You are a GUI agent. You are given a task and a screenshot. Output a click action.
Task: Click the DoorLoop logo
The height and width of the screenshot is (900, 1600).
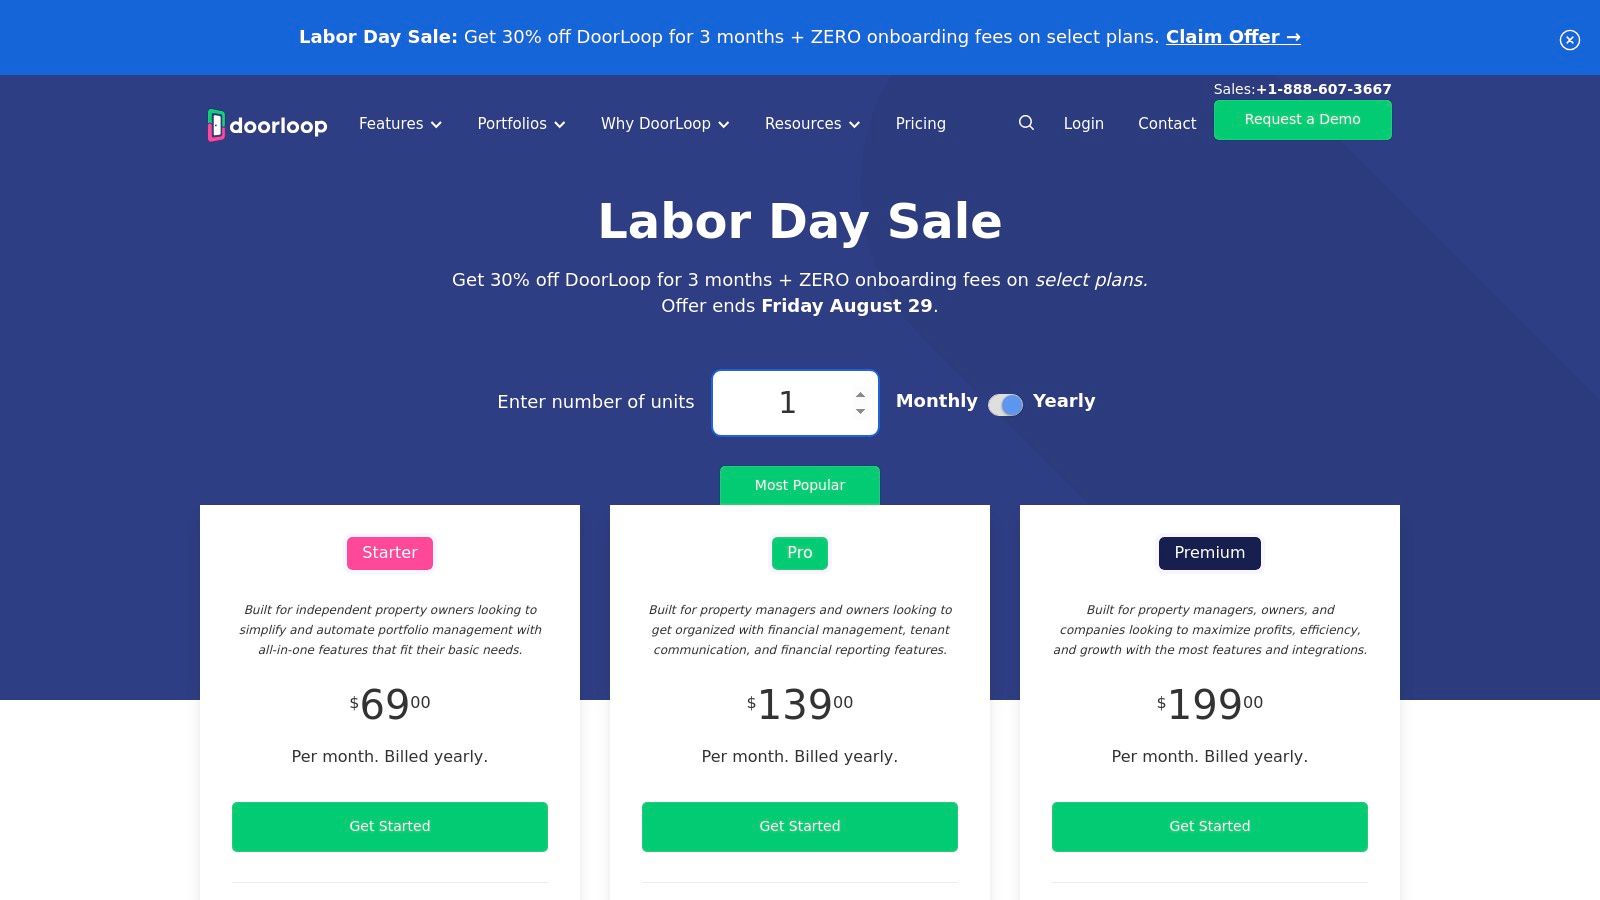click(x=267, y=125)
